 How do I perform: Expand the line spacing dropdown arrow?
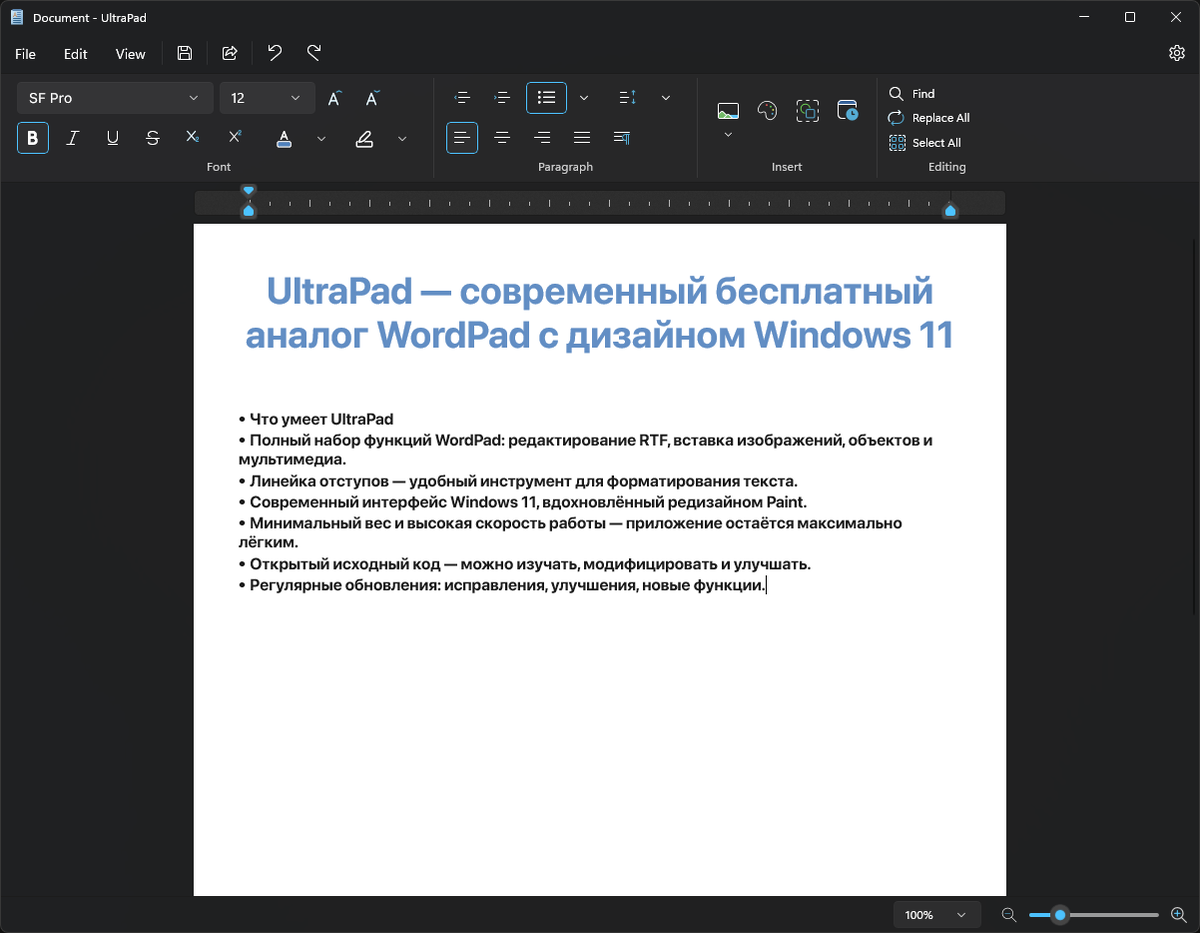(666, 98)
